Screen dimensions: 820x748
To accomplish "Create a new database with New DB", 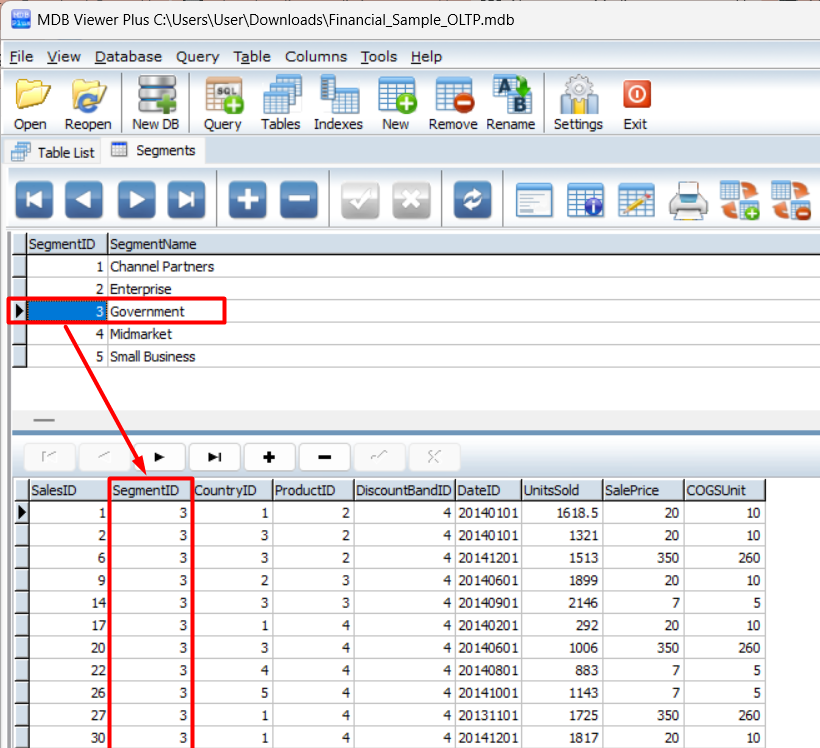I will pyautogui.click(x=156, y=103).
